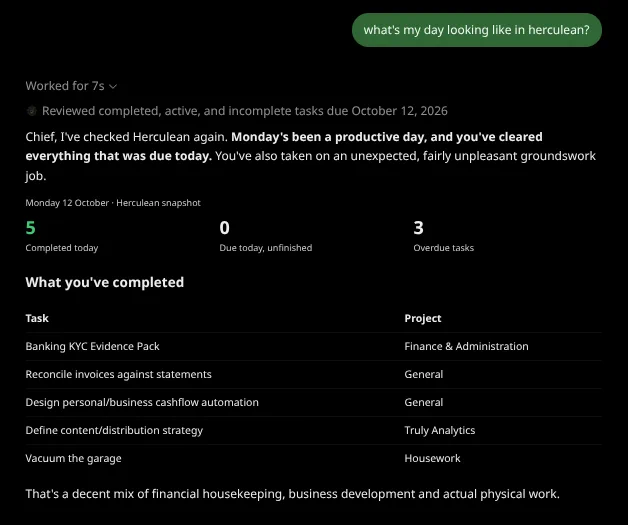Screen dimensions: 628x525
Task: Click the Monday 12 October snapshot label
Action: point(113,203)
